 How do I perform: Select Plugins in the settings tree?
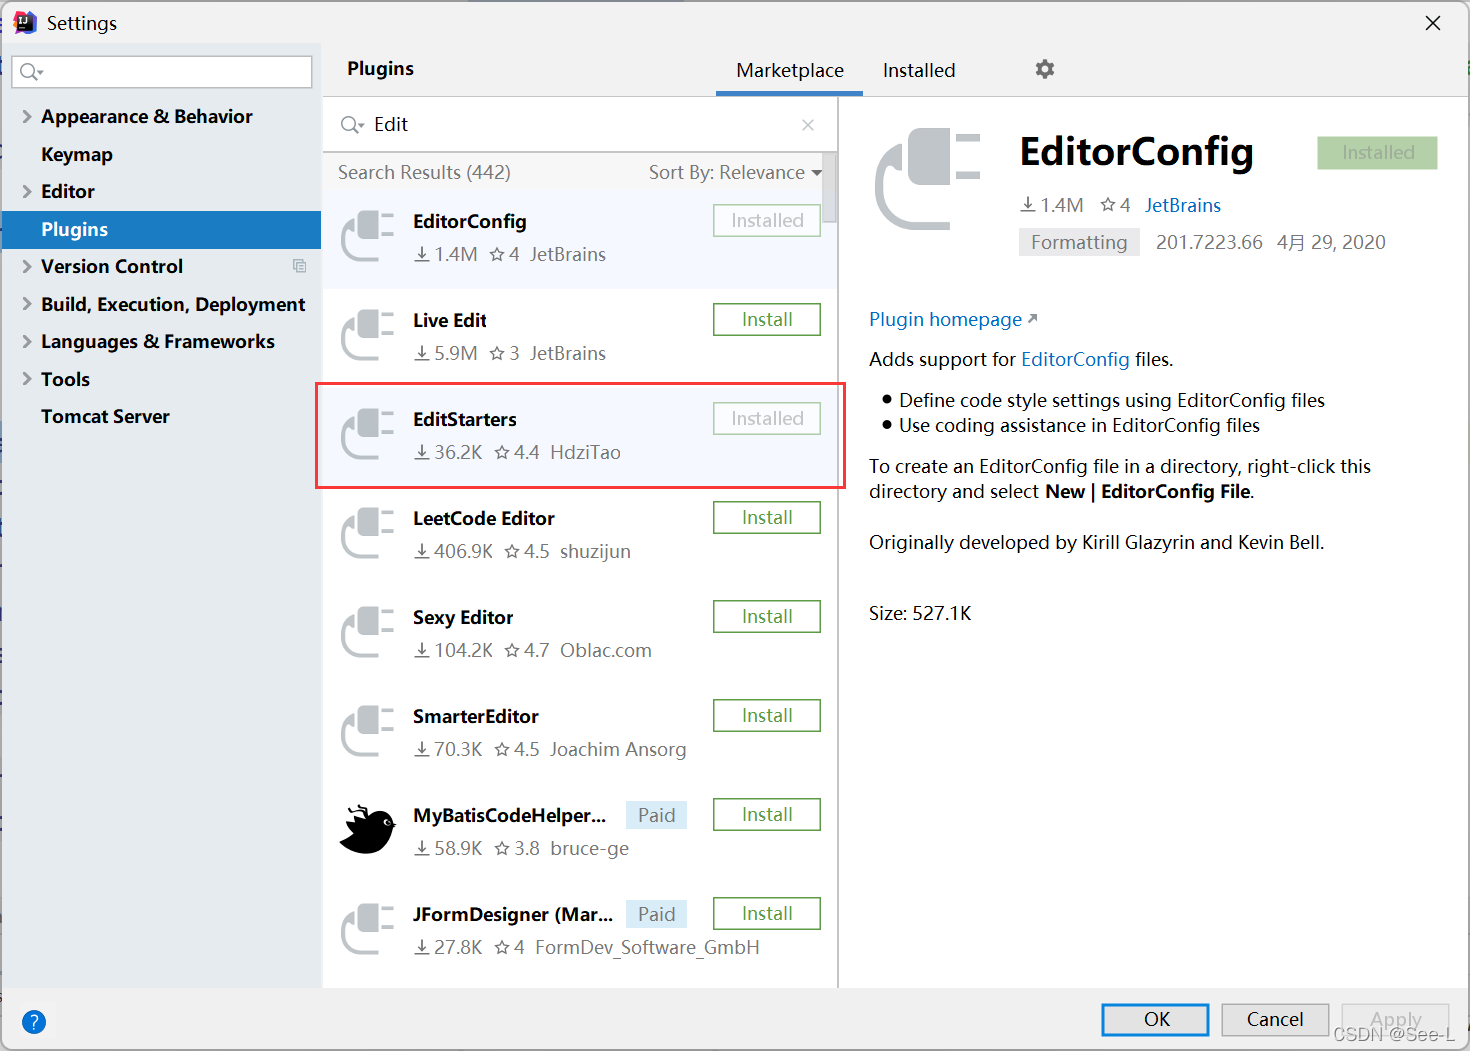(161, 229)
